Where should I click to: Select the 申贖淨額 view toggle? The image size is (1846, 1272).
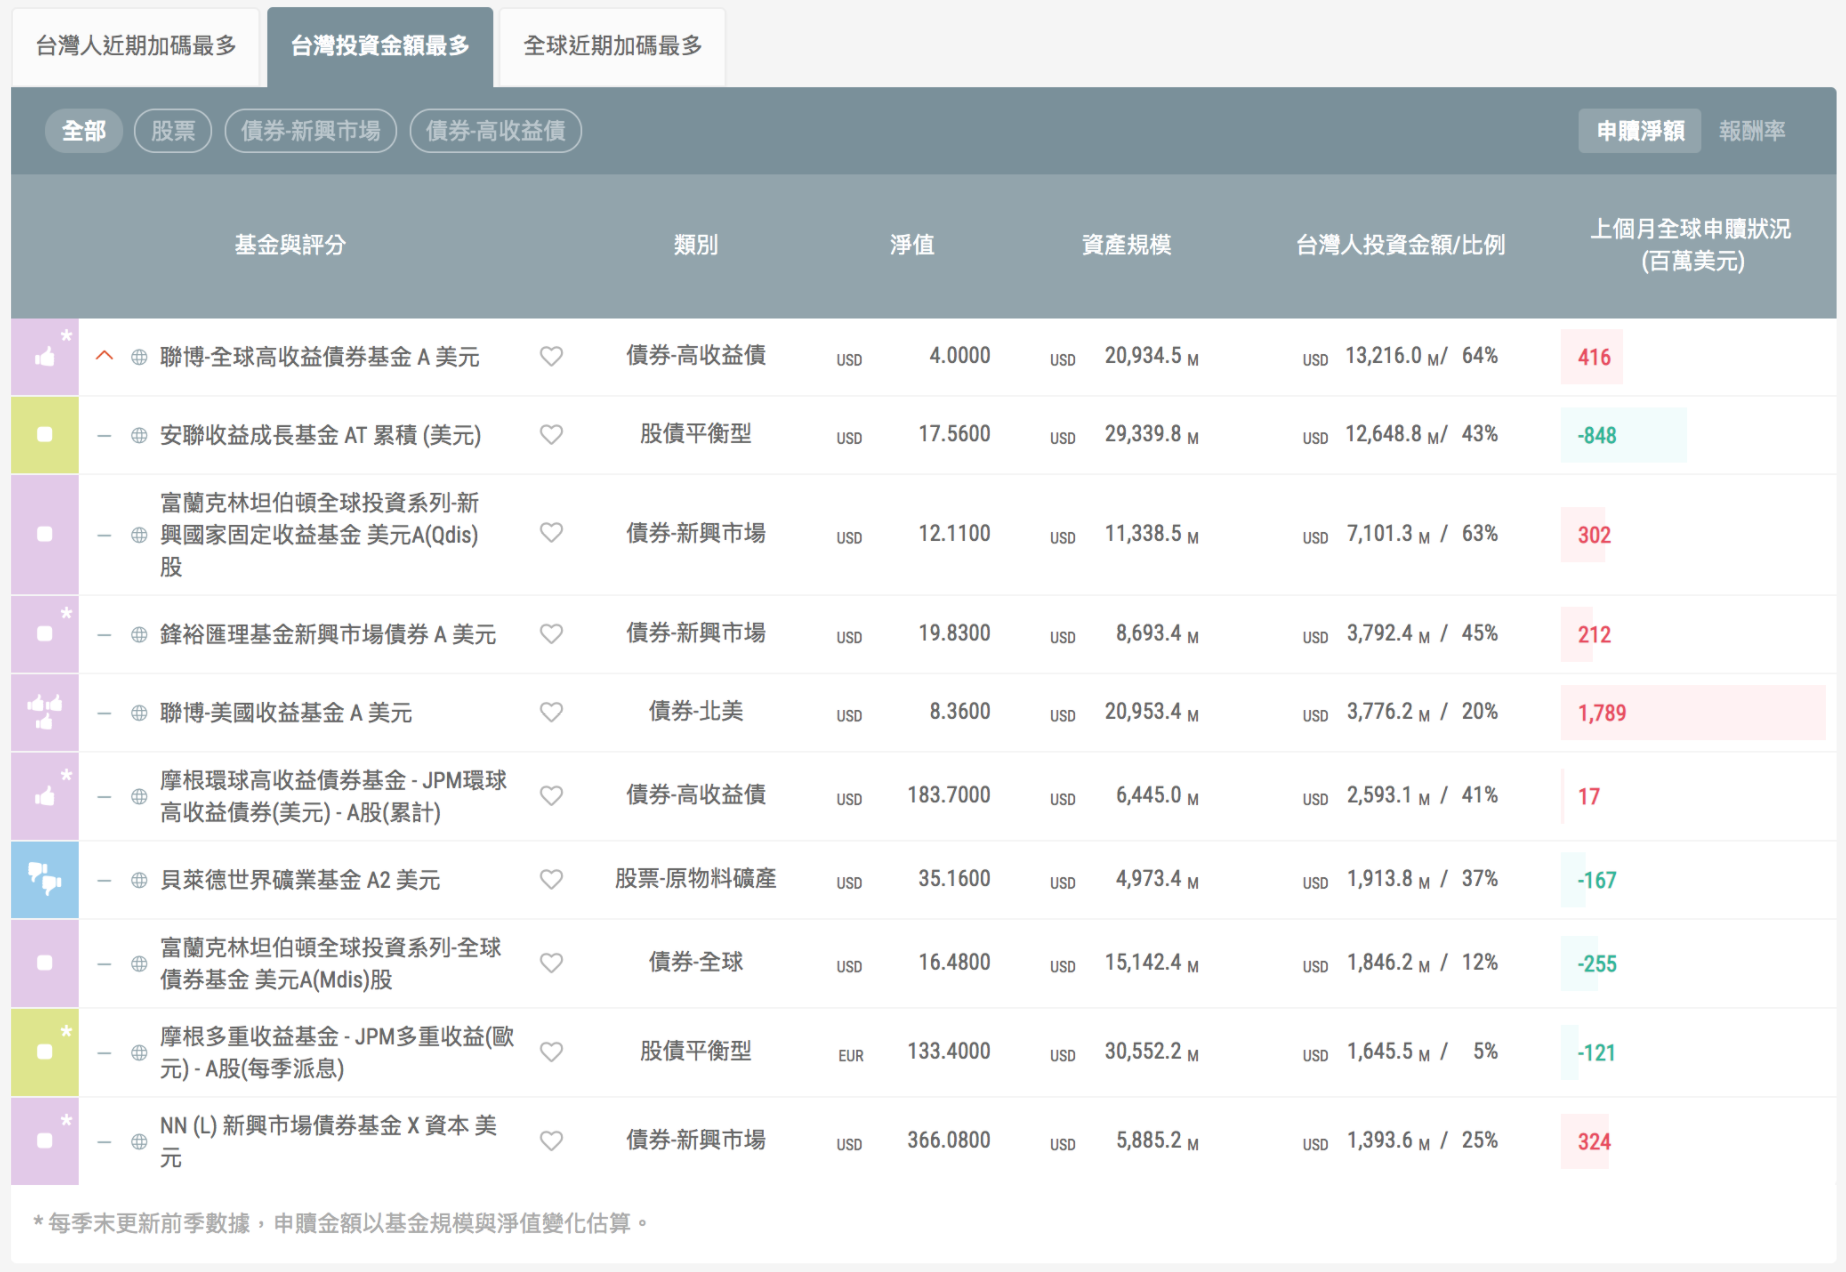[1639, 131]
